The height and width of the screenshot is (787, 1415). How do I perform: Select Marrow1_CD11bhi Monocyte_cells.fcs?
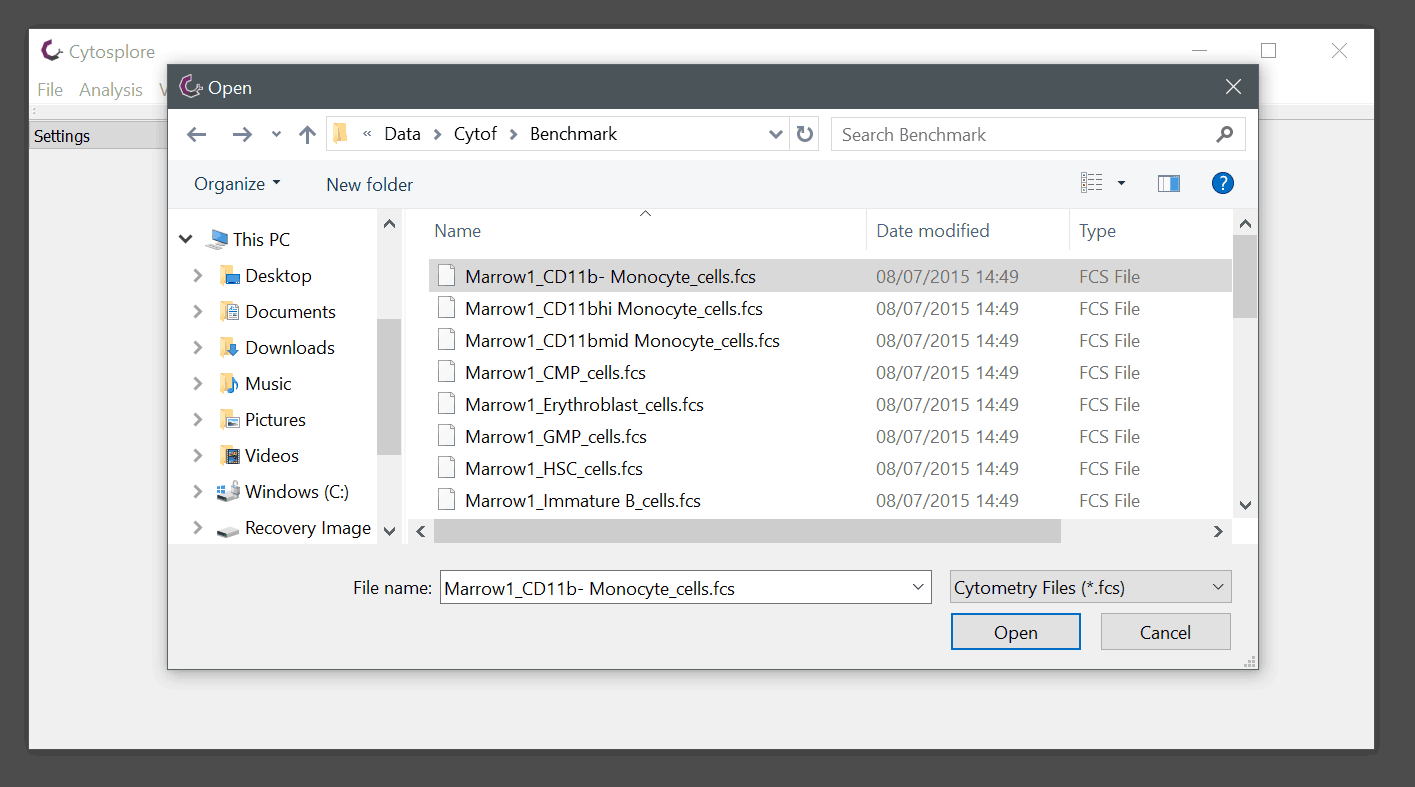click(x=614, y=309)
